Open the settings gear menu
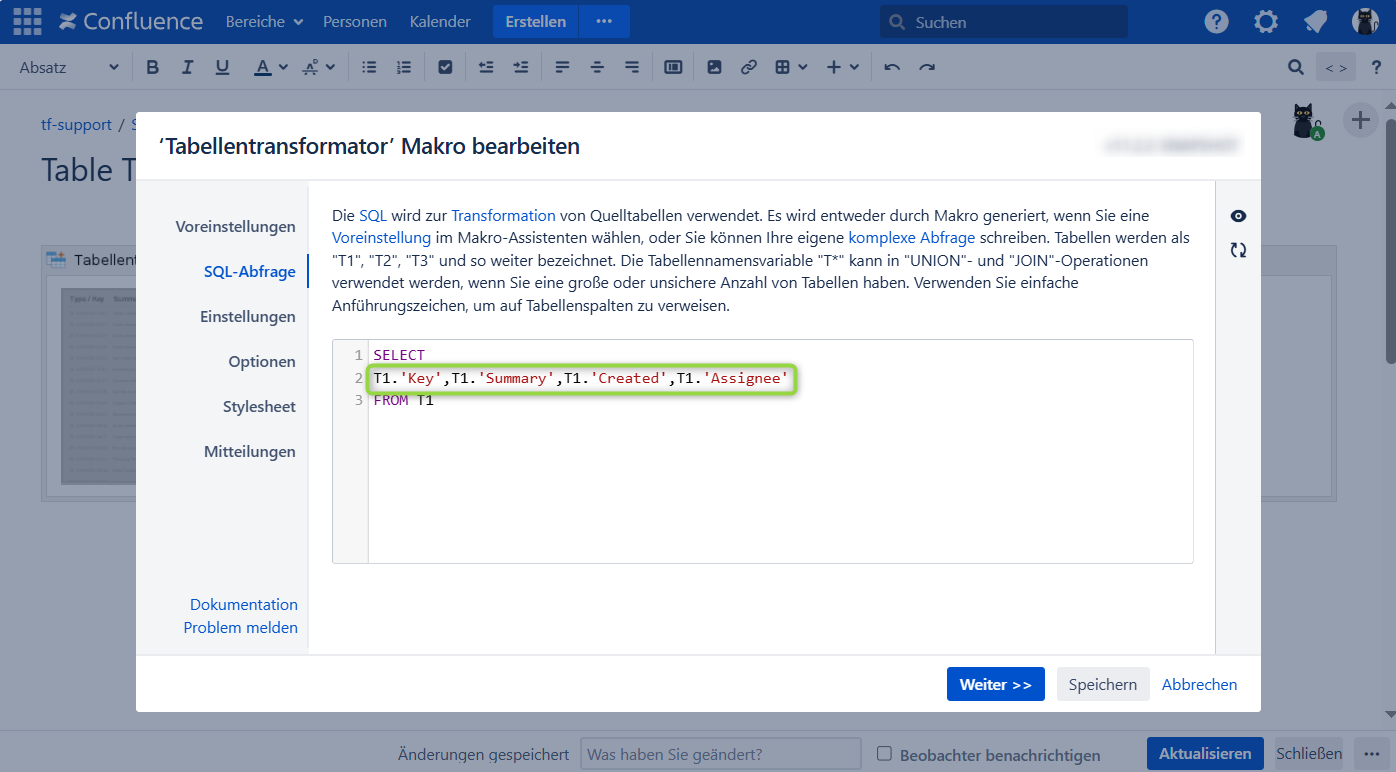Image resolution: width=1396 pixels, height=772 pixels. (x=1266, y=21)
